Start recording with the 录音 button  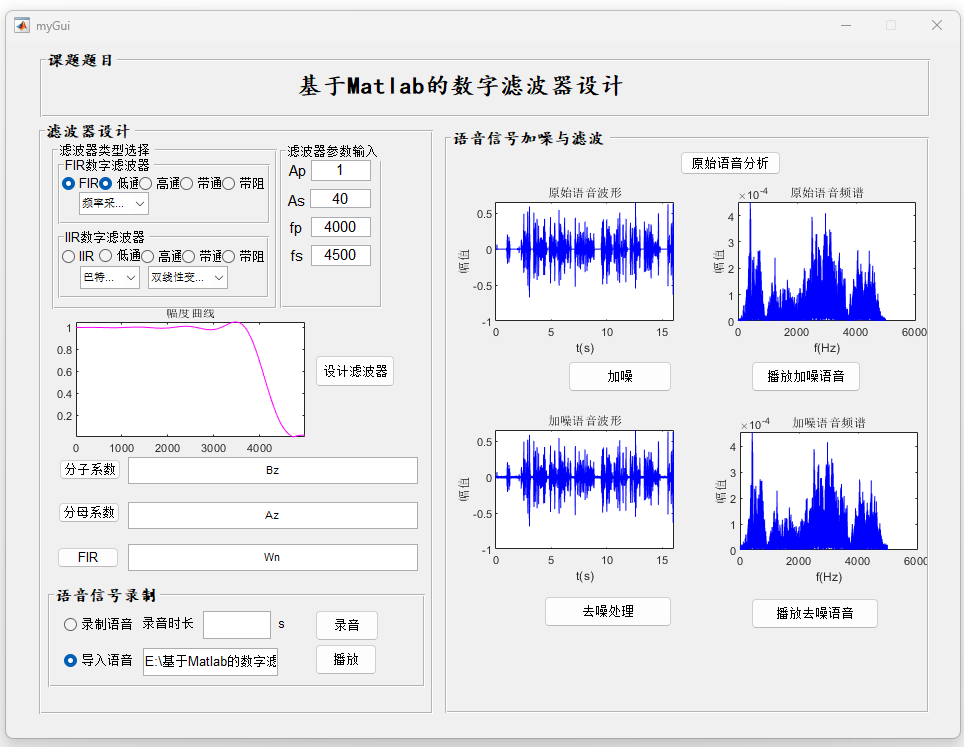point(347,625)
